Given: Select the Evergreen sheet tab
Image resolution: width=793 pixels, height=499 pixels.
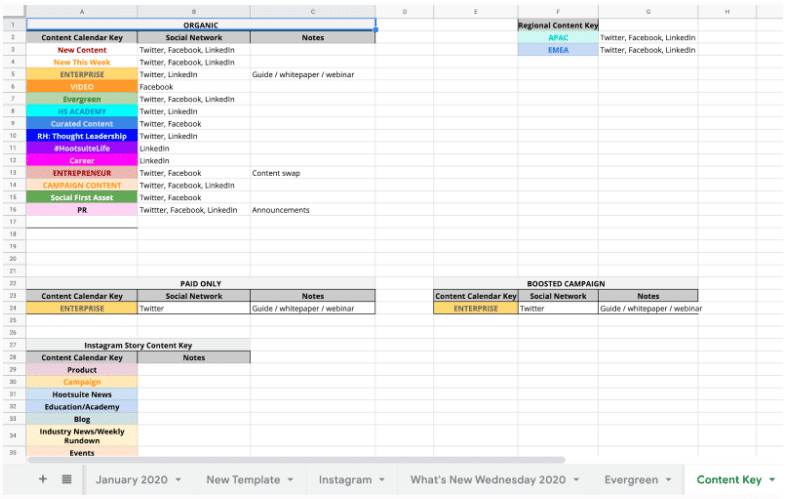Looking at the screenshot, I should [x=631, y=479].
